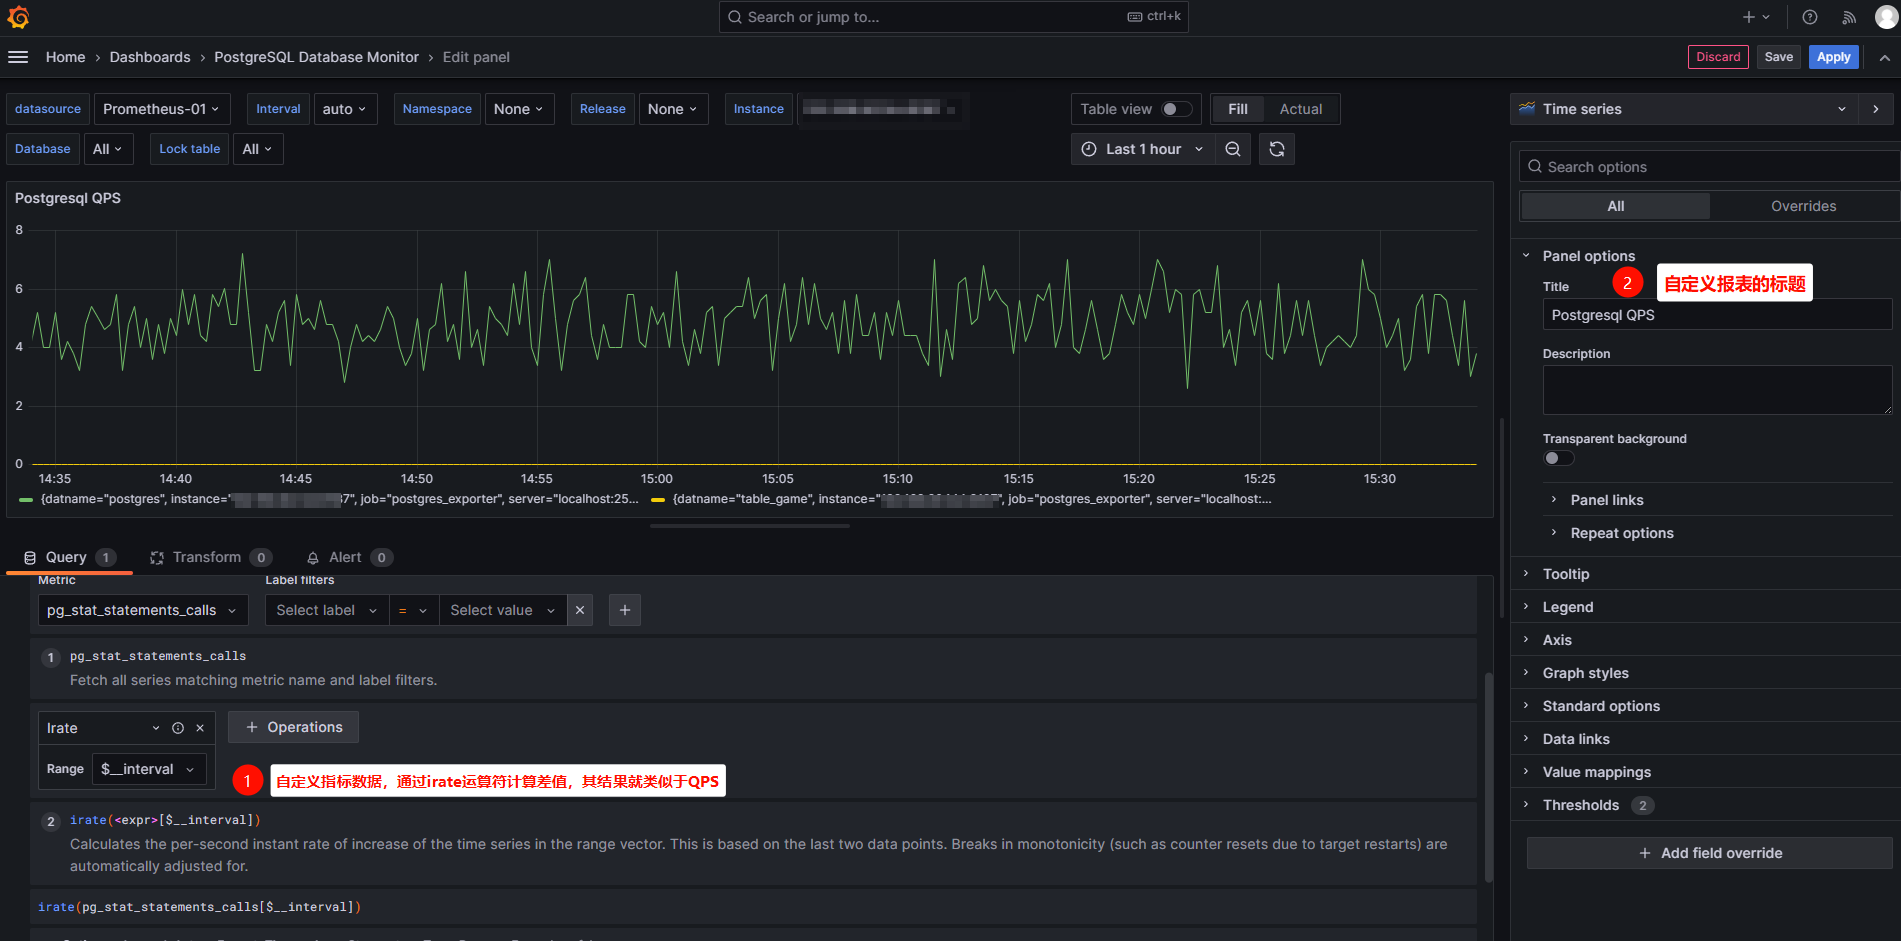Image resolution: width=1901 pixels, height=941 pixels.
Task: Click the zoom out time range icon
Action: click(x=1233, y=149)
